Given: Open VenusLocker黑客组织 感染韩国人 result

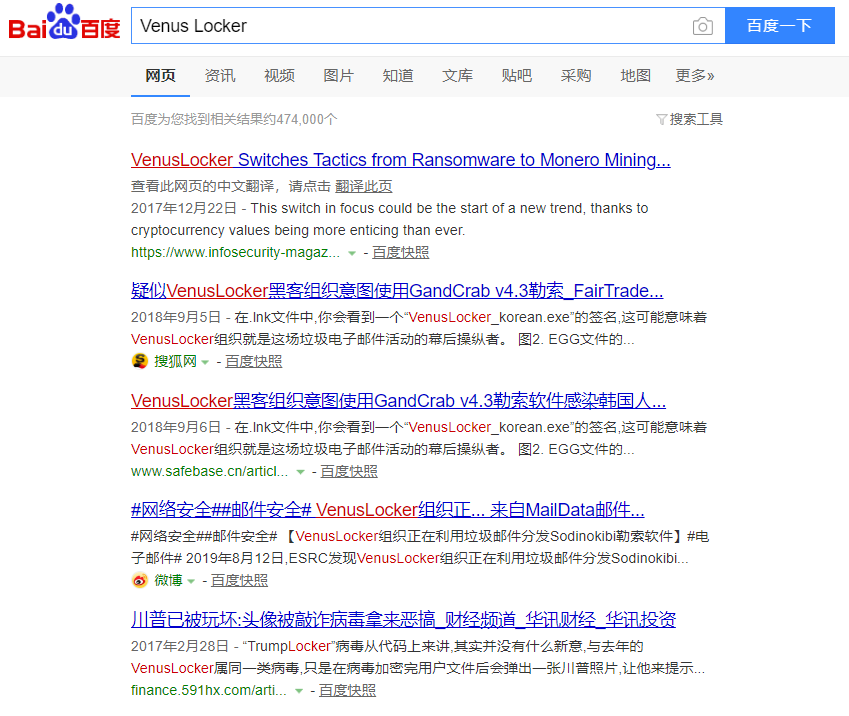Looking at the screenshot, I should tap(399, 401).
